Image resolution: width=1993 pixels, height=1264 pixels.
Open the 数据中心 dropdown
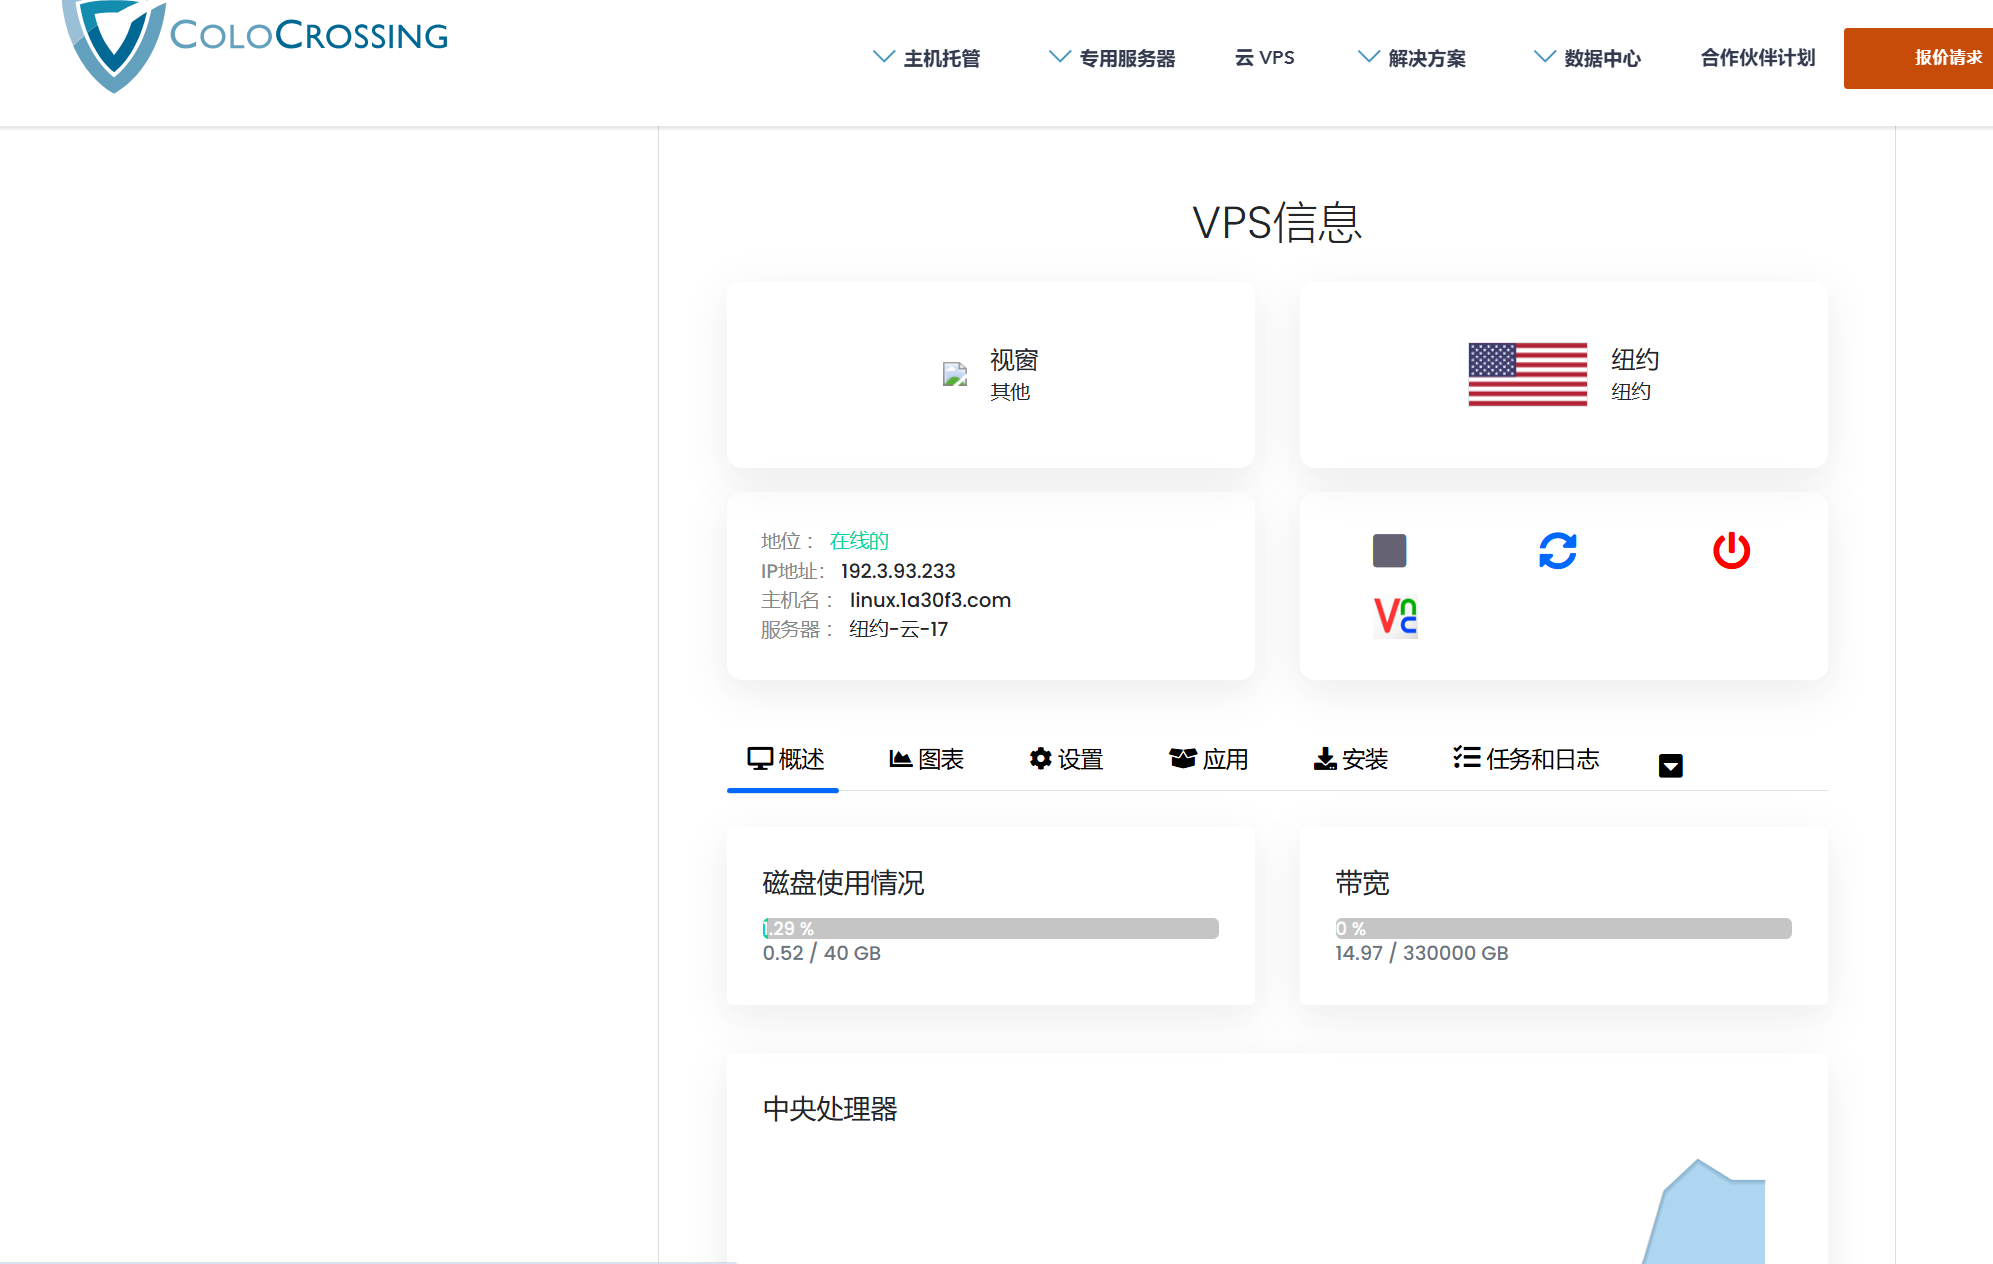1600,58
